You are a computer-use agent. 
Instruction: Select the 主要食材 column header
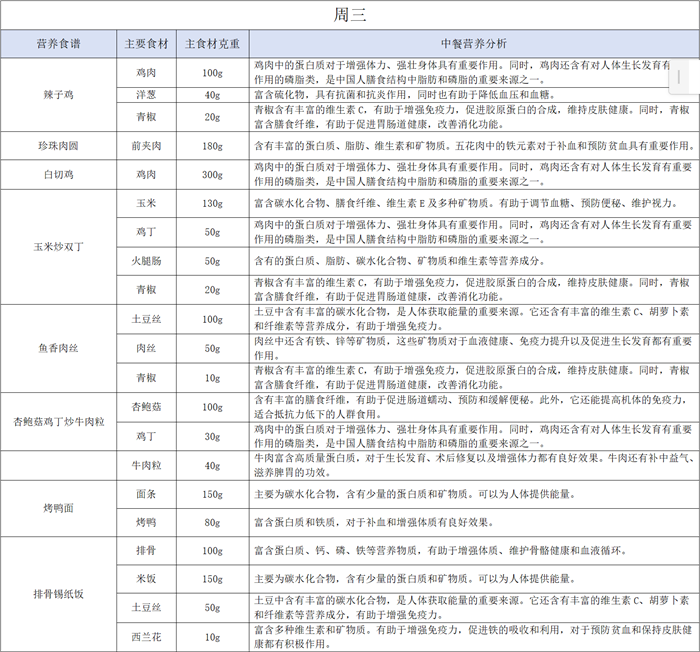(146, 45)
